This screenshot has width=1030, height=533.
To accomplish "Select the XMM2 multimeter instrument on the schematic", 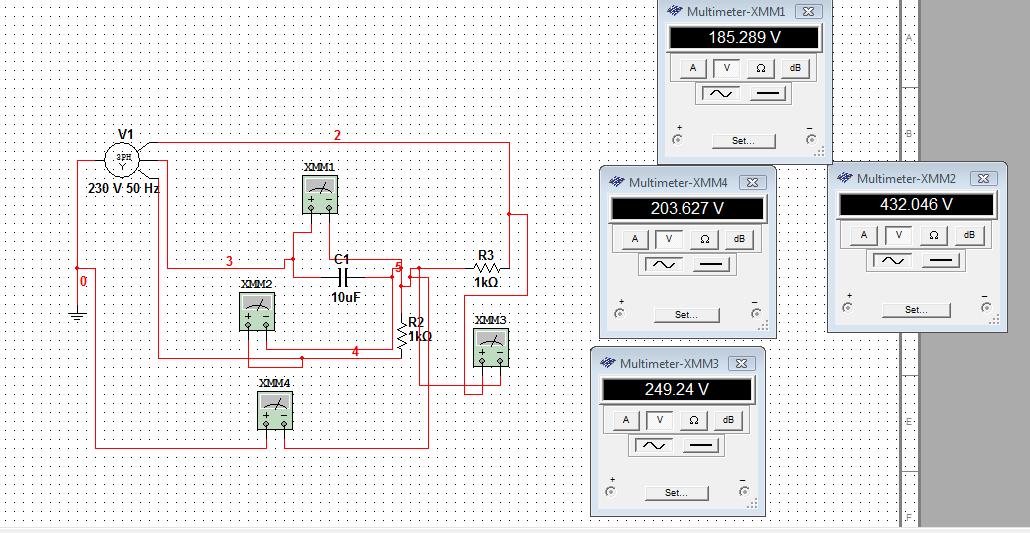I will [257, 311].
